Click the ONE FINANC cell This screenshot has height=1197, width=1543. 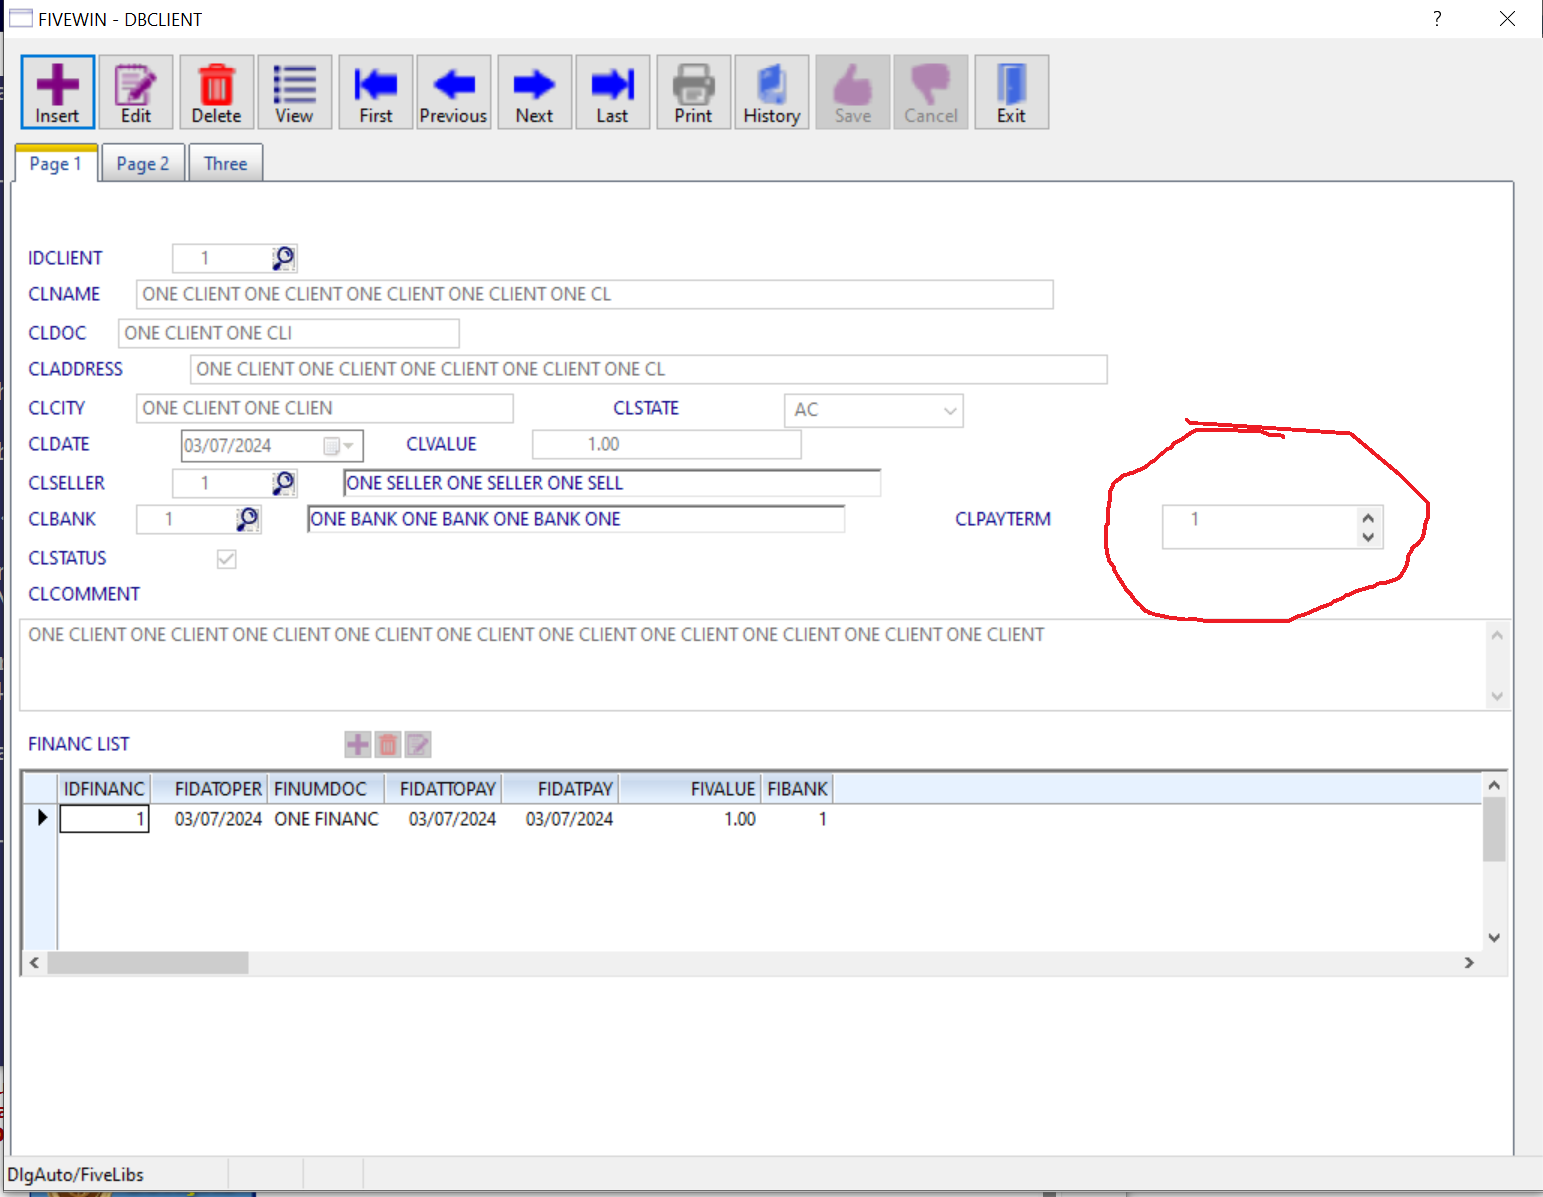pyautogui.click(x=326, y=820)
